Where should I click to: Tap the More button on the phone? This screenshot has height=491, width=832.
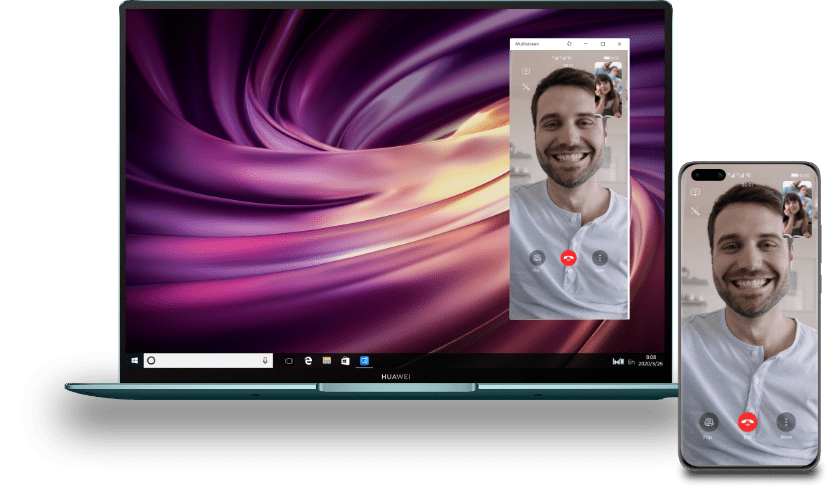(786, 422)
